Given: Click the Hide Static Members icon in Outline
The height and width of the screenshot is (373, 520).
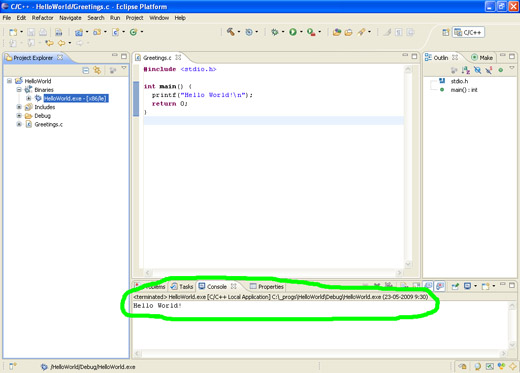Looking at the screenshot, I should tap(489, 70).
